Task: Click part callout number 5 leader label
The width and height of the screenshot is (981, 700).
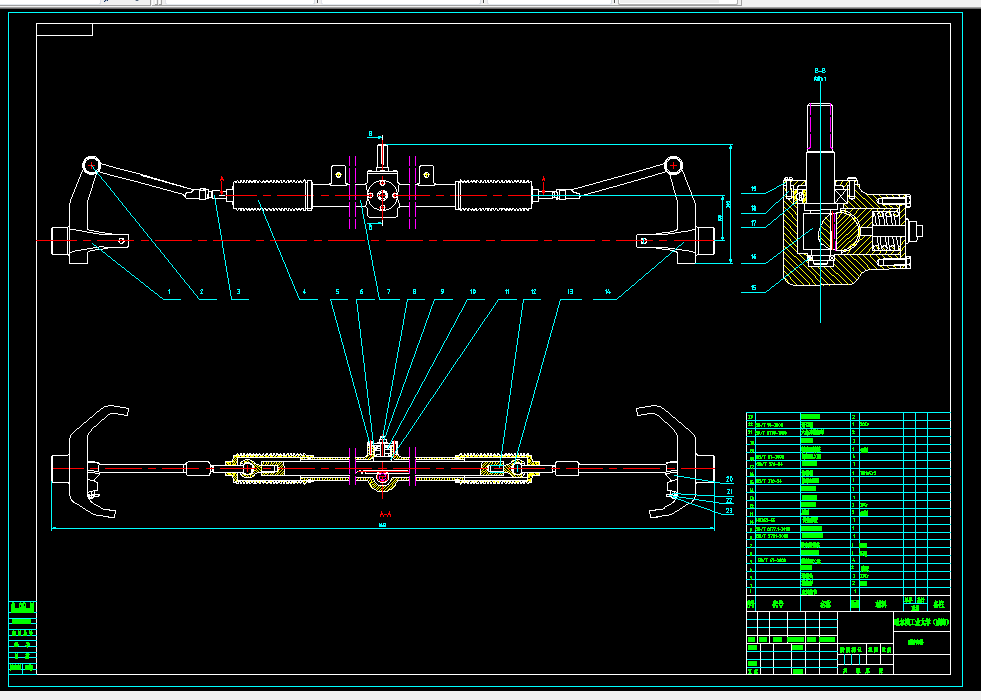Action: (x=337, y=292)
